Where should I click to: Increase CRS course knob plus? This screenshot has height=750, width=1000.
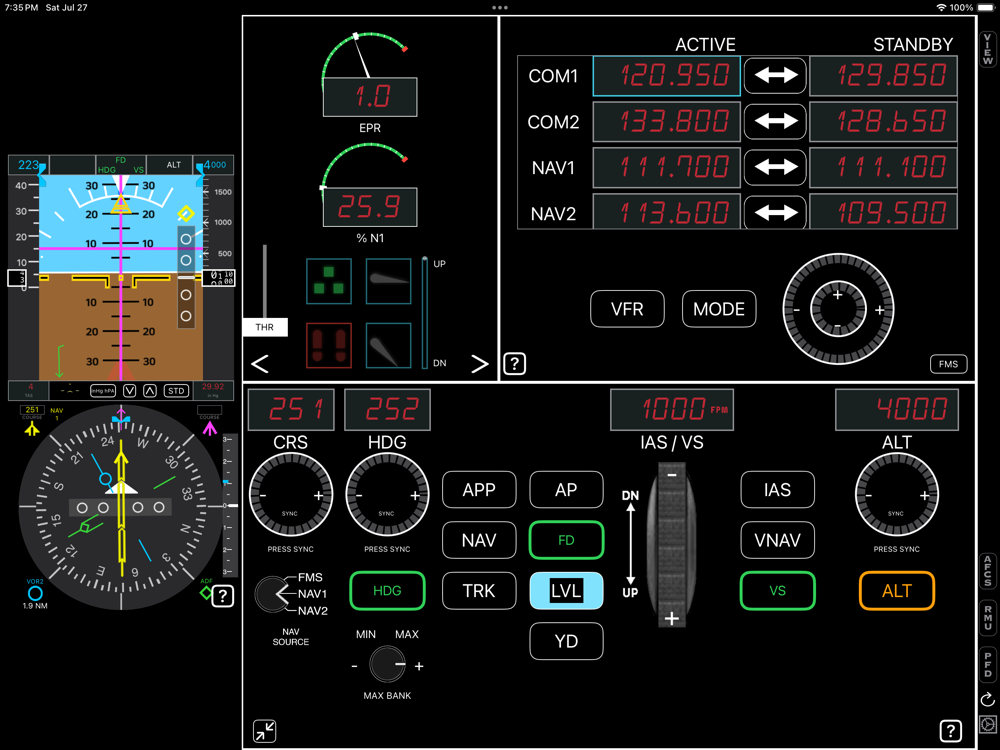pyautogui.click(x=318, y=496)
